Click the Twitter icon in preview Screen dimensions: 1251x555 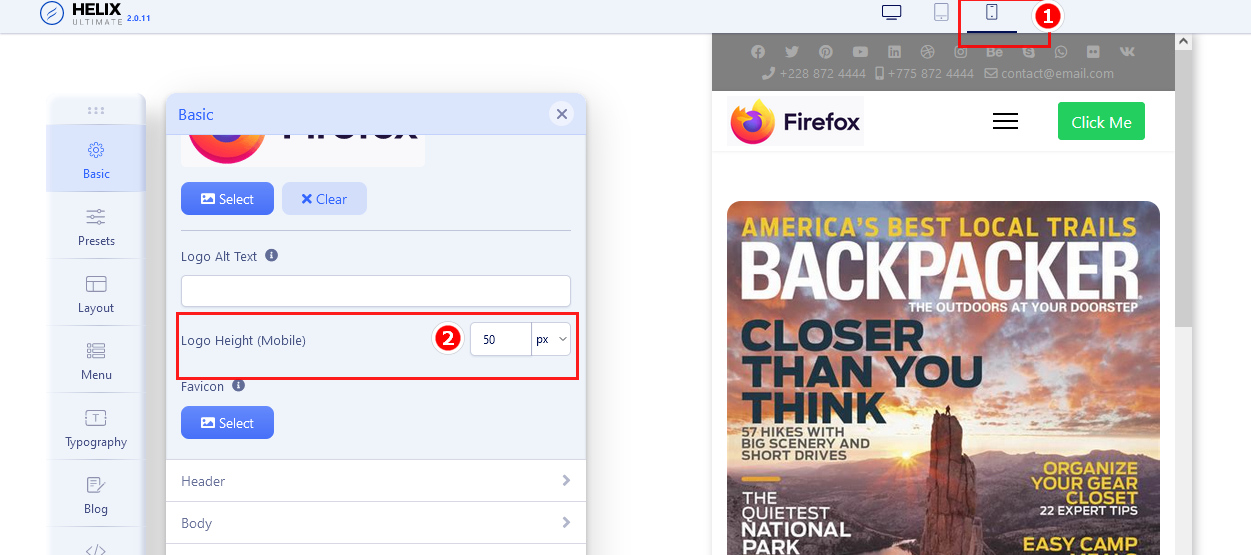792,52
